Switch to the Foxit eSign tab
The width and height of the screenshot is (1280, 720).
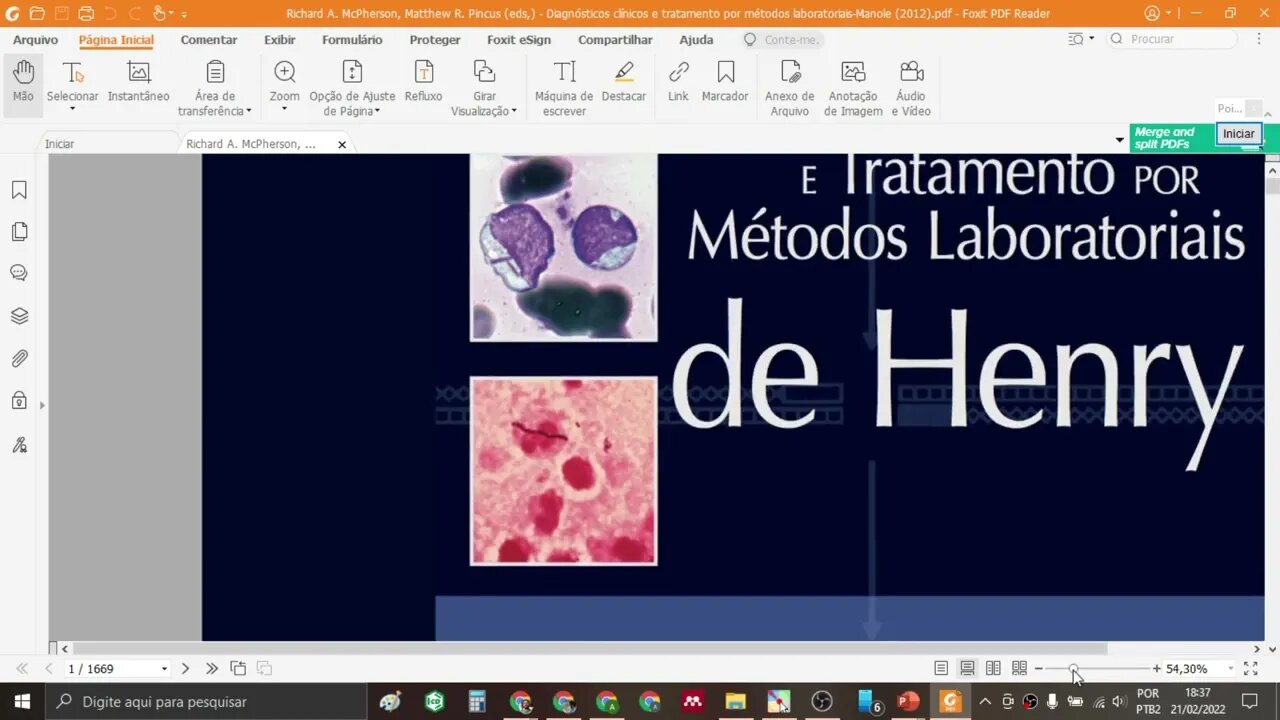coord(519,40)
